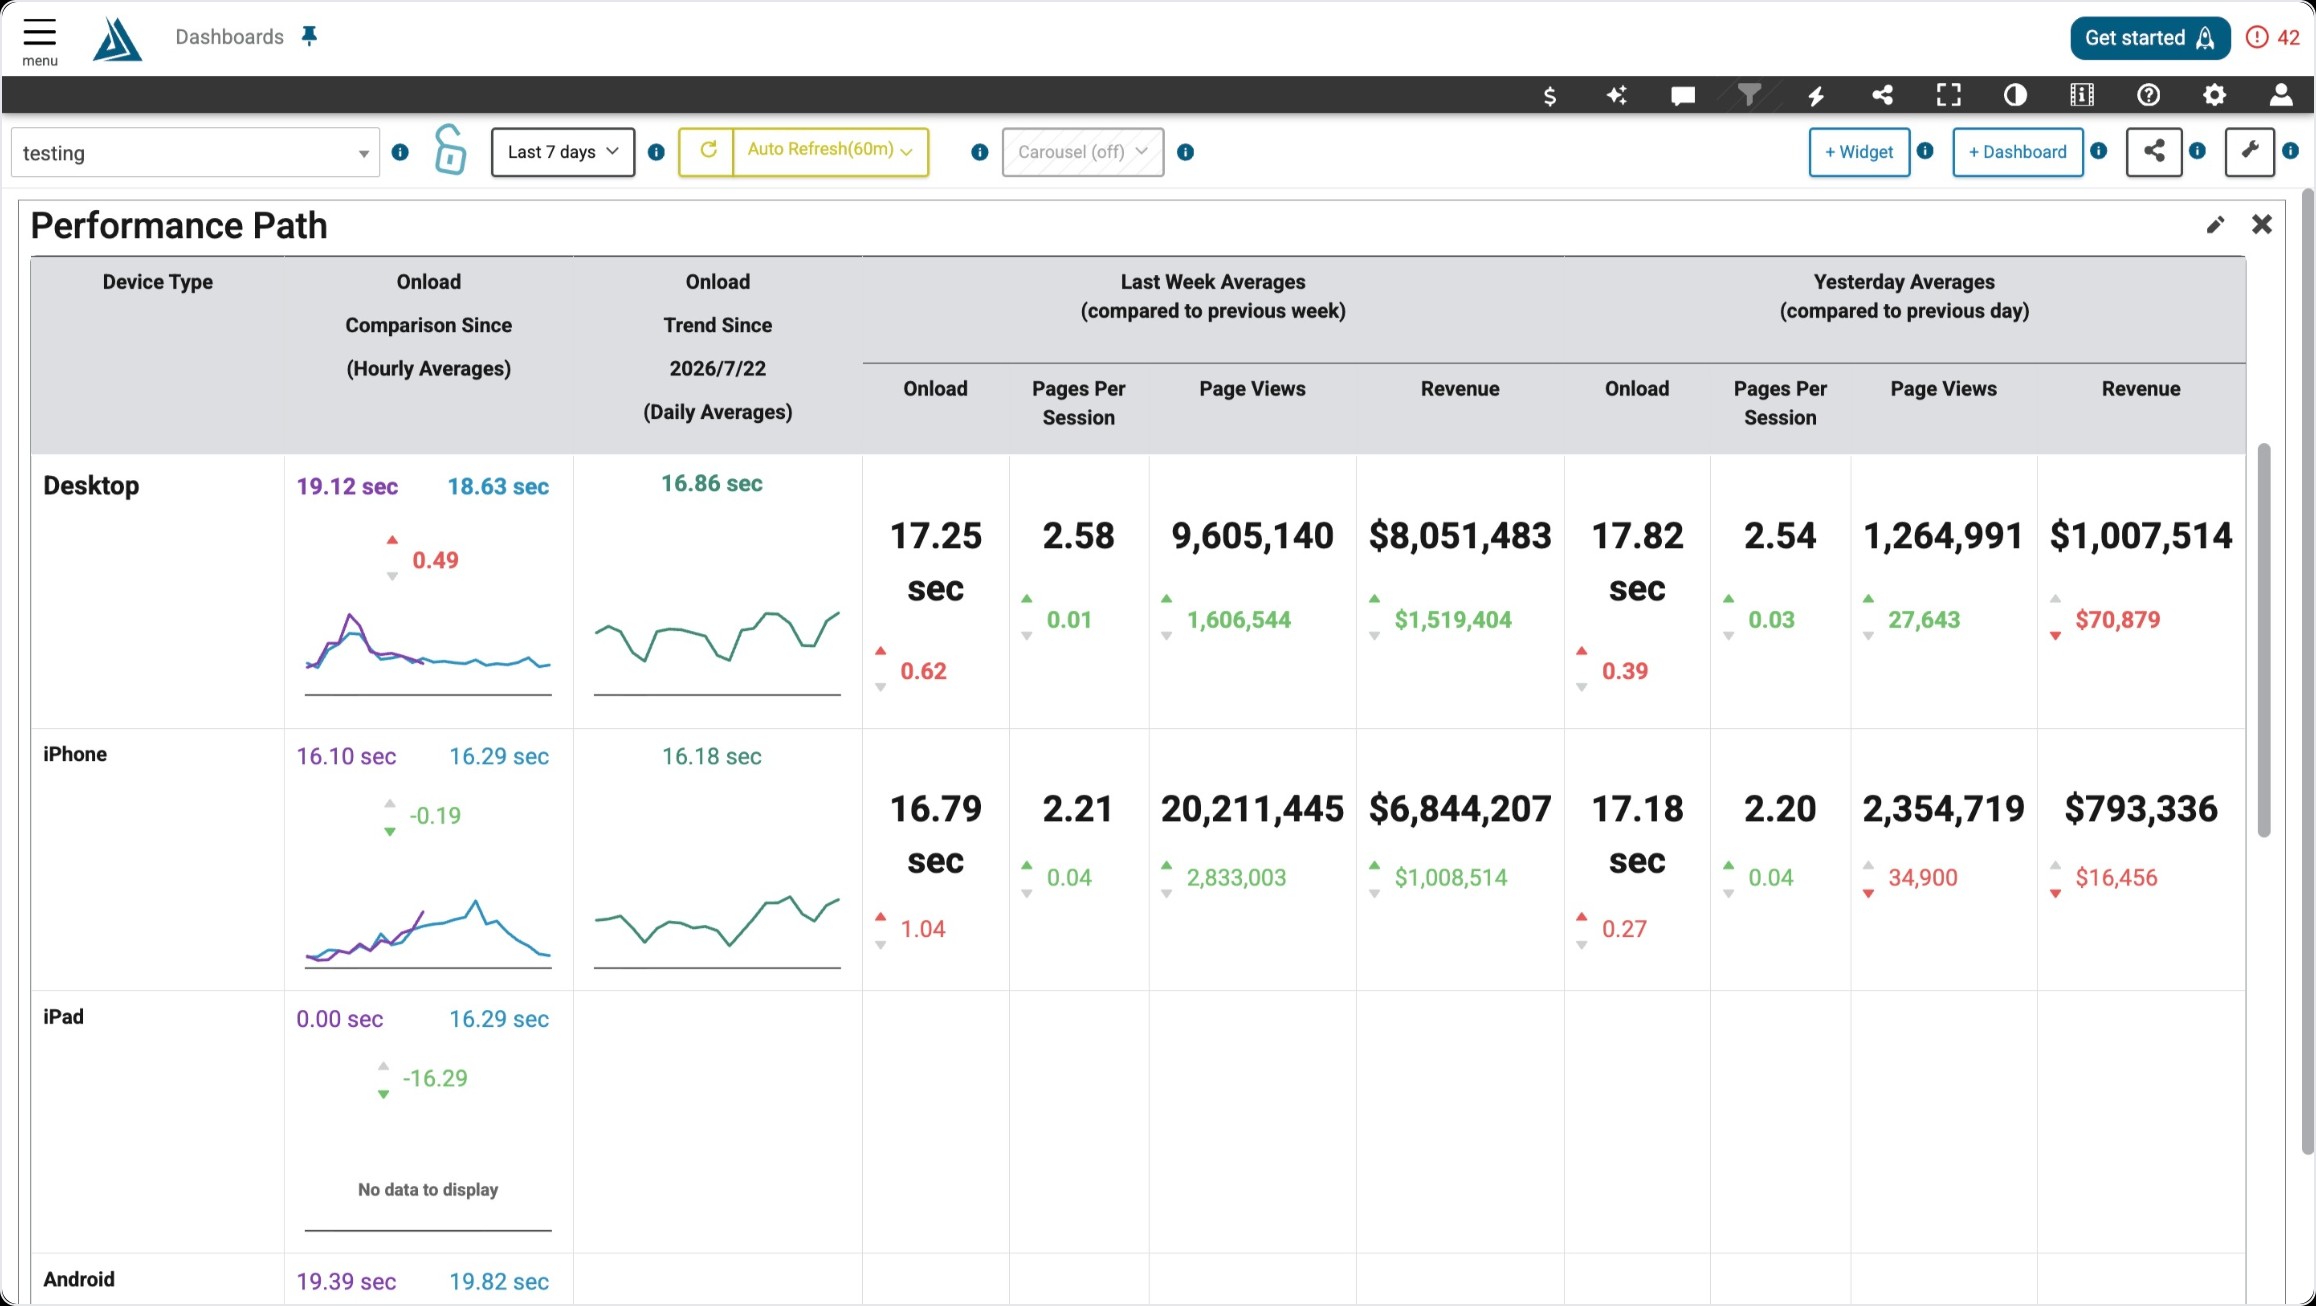
Task: Open the AI sparkle assistant icon
Action: [1616, 95]
